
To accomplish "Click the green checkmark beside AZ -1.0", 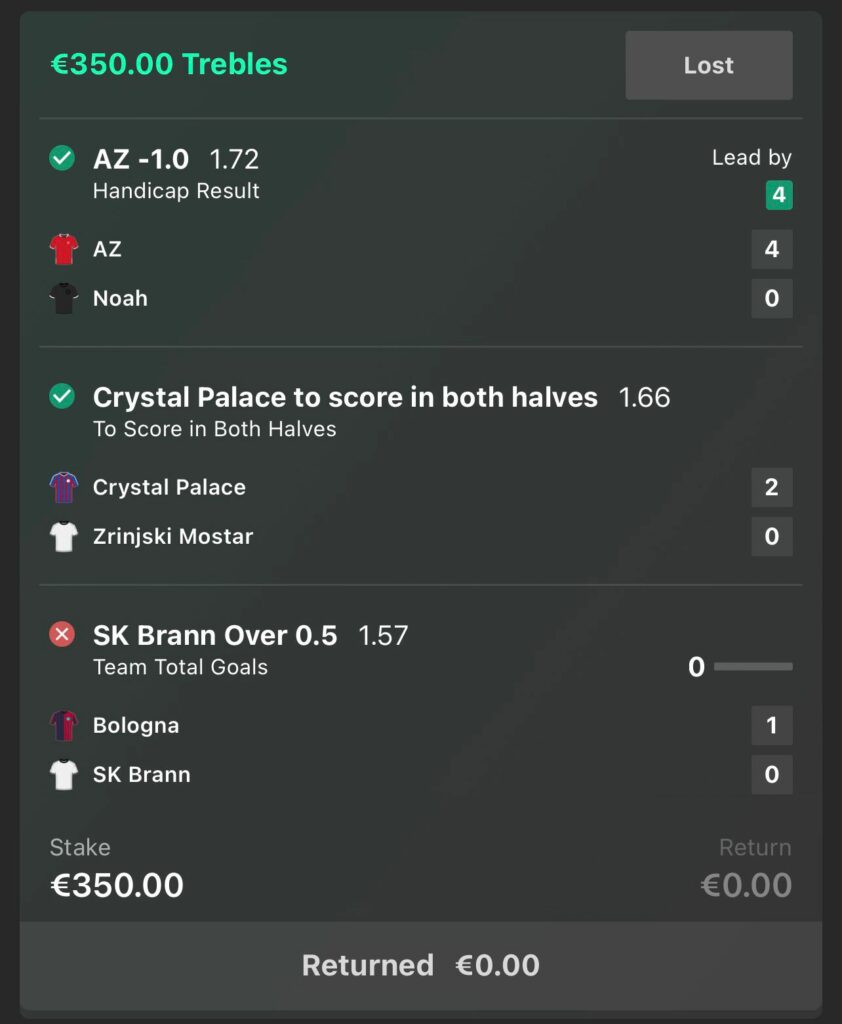I will [60, 159].
